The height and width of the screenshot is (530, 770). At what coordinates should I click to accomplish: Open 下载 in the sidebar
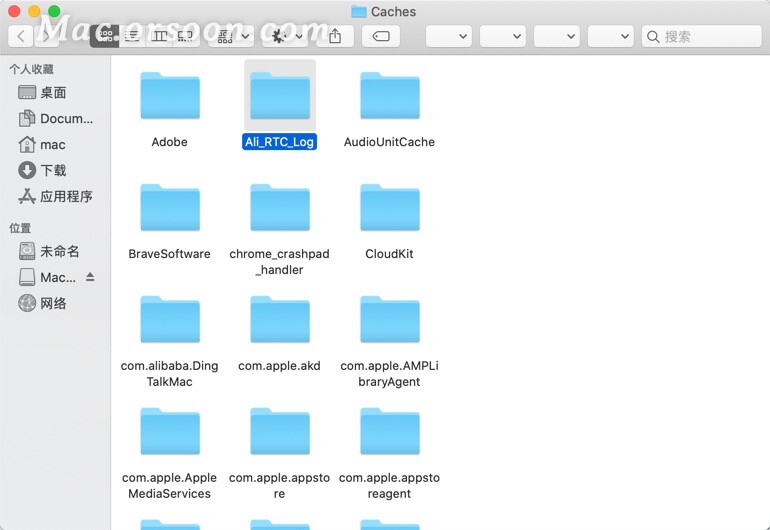click(55, 170)
